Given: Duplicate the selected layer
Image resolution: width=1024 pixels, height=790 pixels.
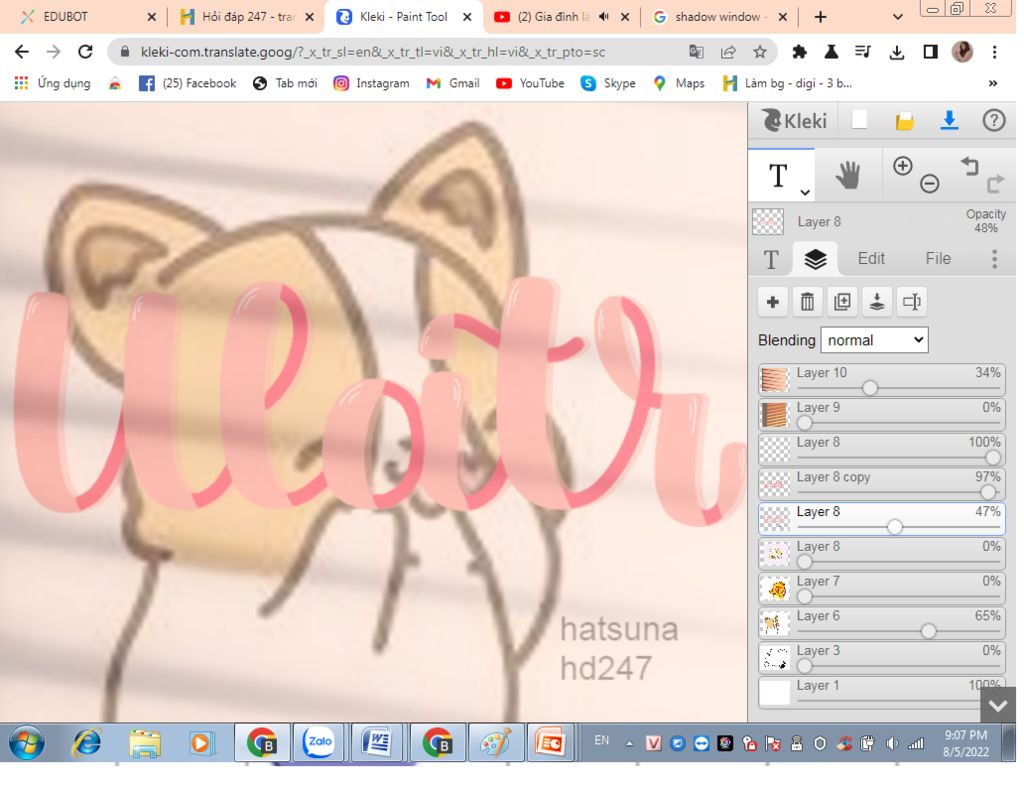Looking at the screenshot, I should point(842,302).
